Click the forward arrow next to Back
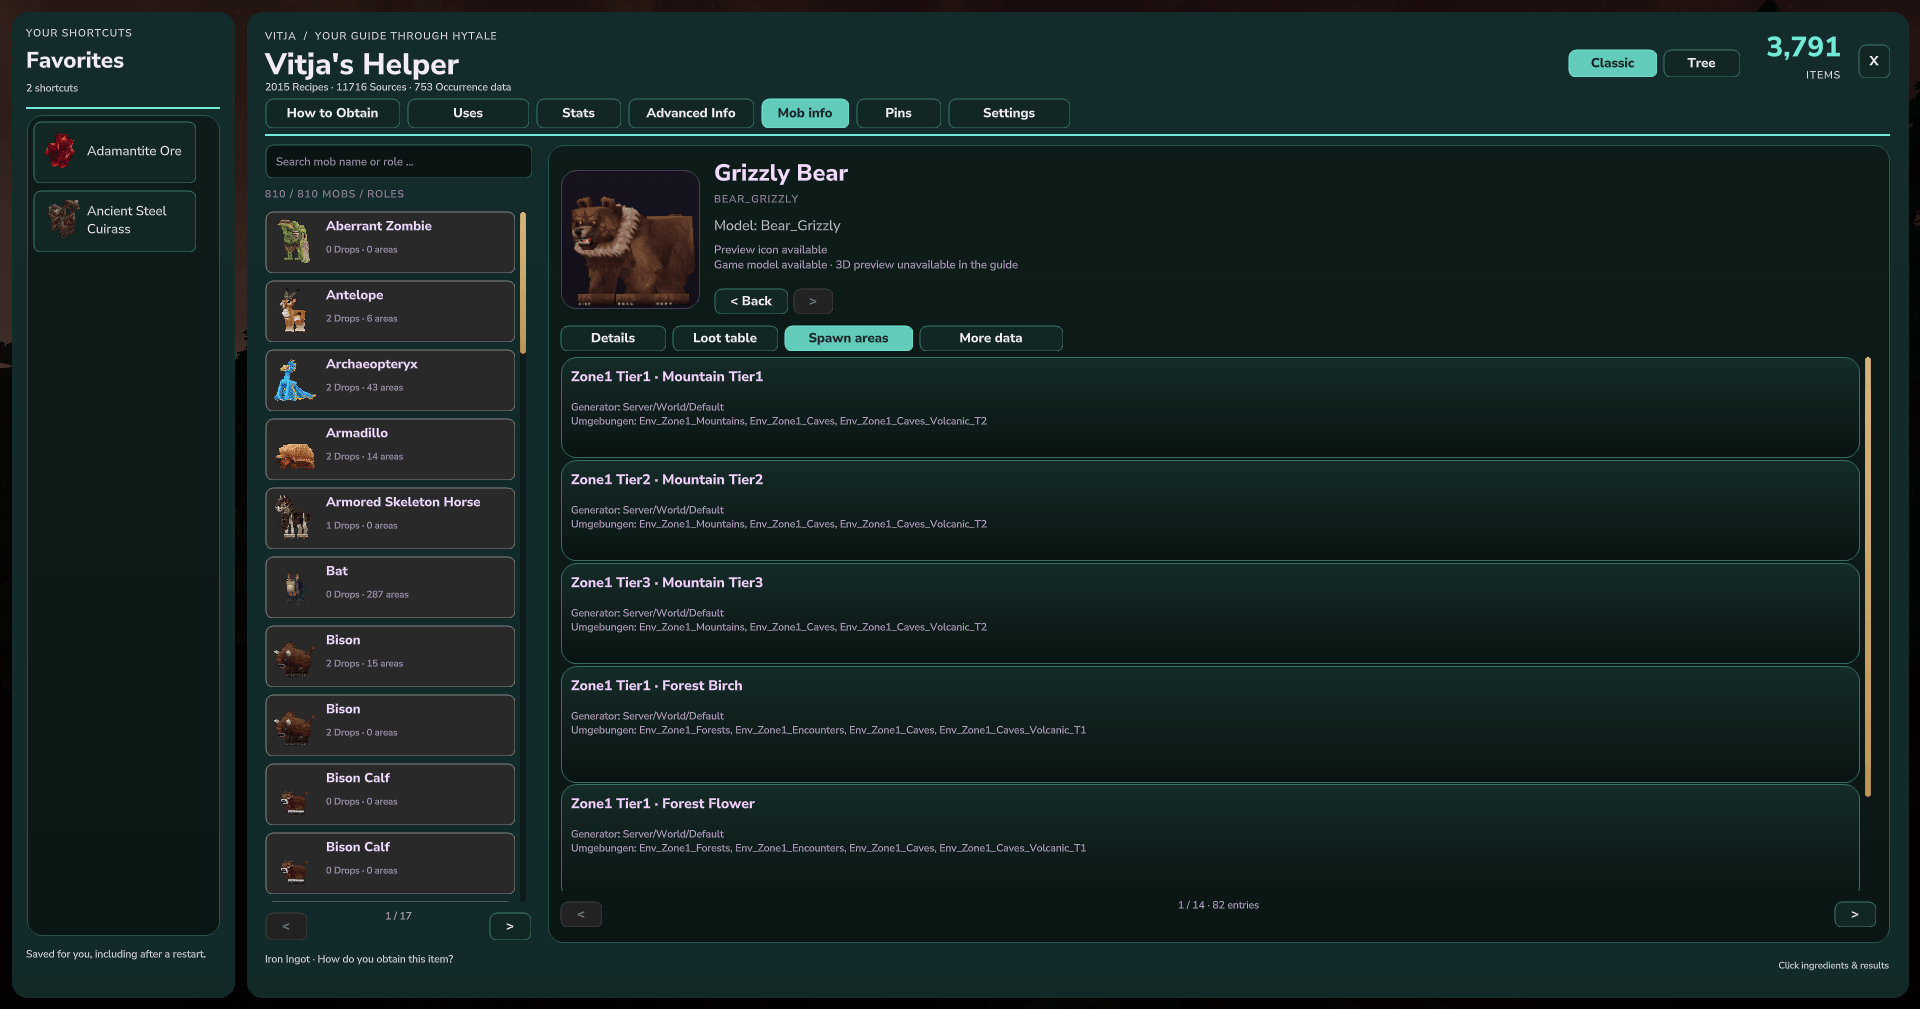 (x=813, y=301)
